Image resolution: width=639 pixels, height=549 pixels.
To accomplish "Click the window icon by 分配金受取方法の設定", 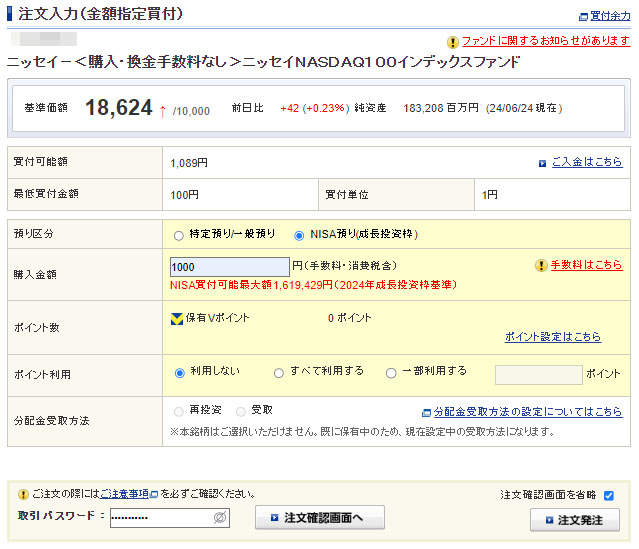I will [427, 412].
